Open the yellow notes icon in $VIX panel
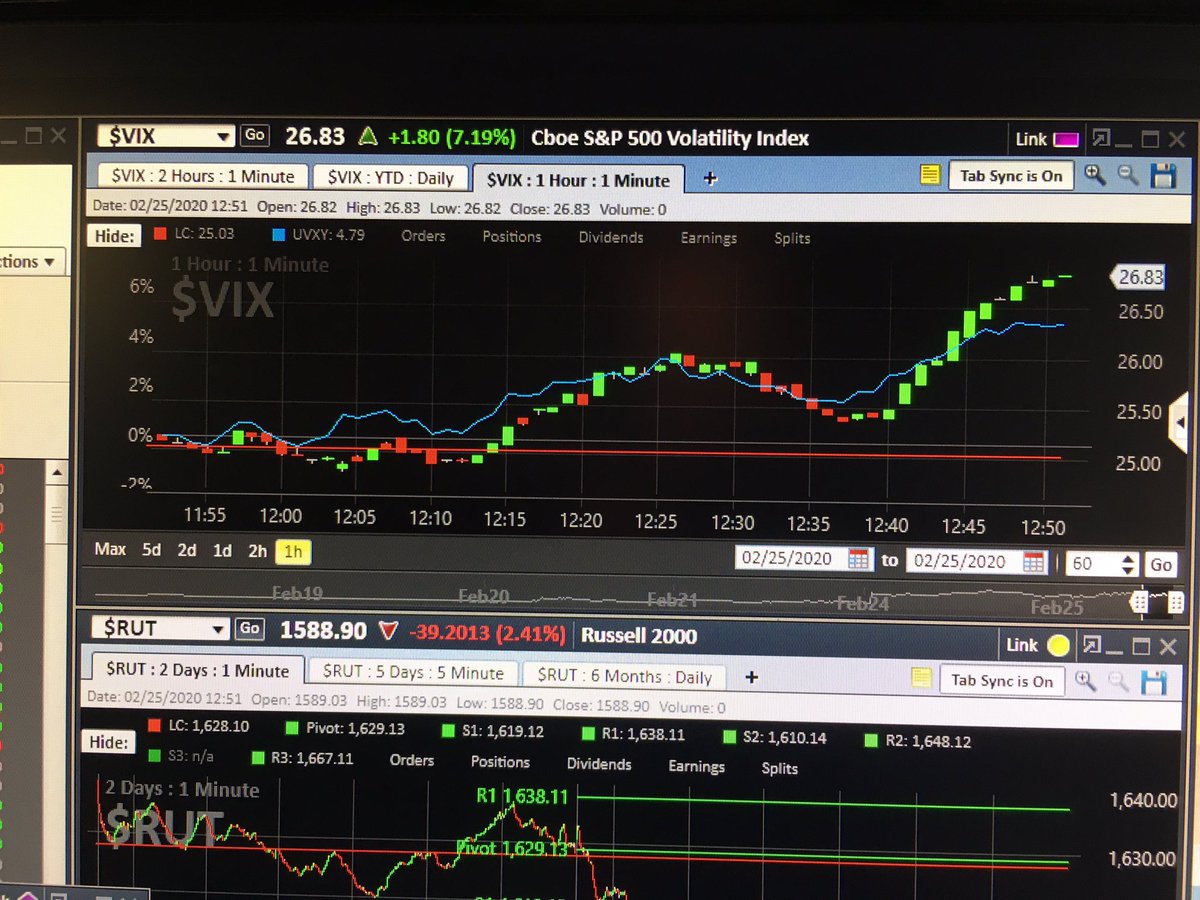The width and height of the screenshot is (1200, 900). 930,175
